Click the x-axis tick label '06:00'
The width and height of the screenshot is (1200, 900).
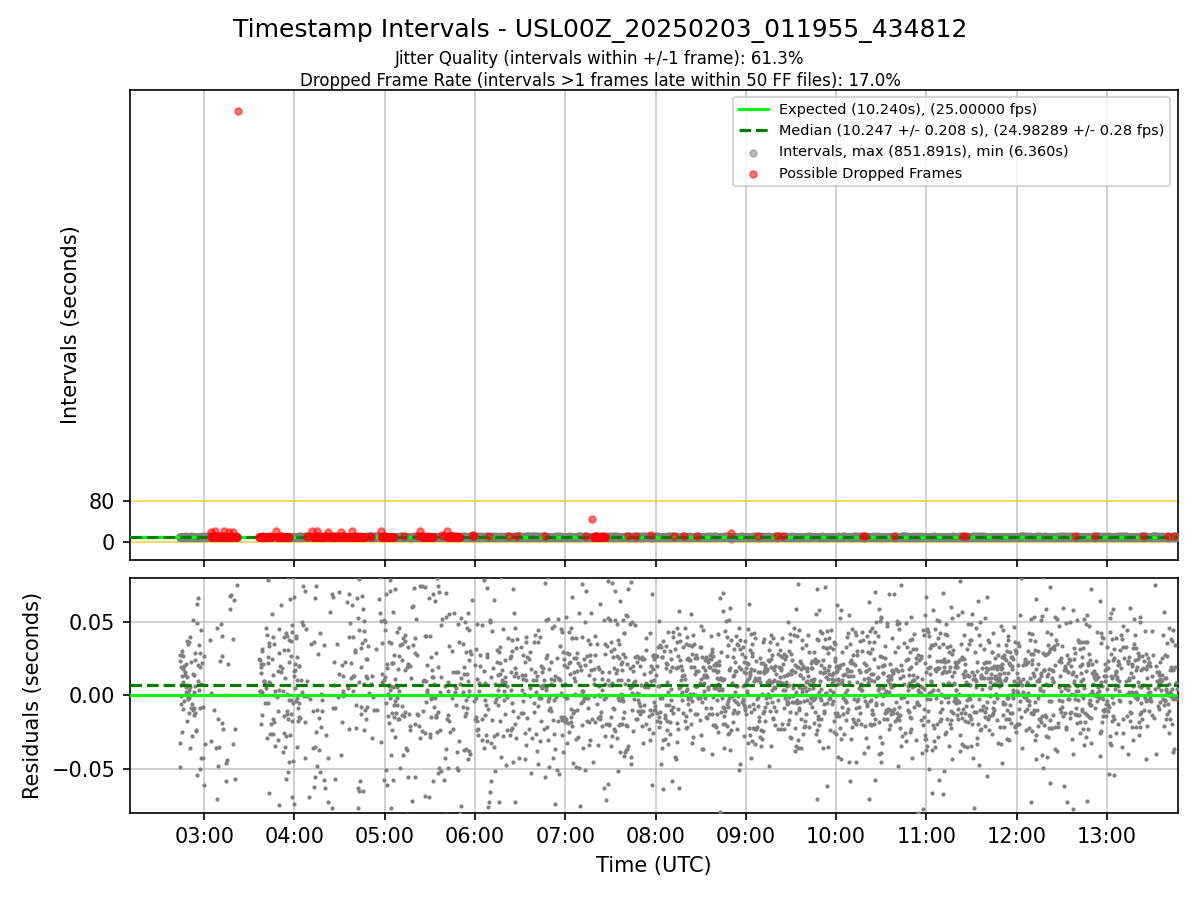click(x=475, y=836)
